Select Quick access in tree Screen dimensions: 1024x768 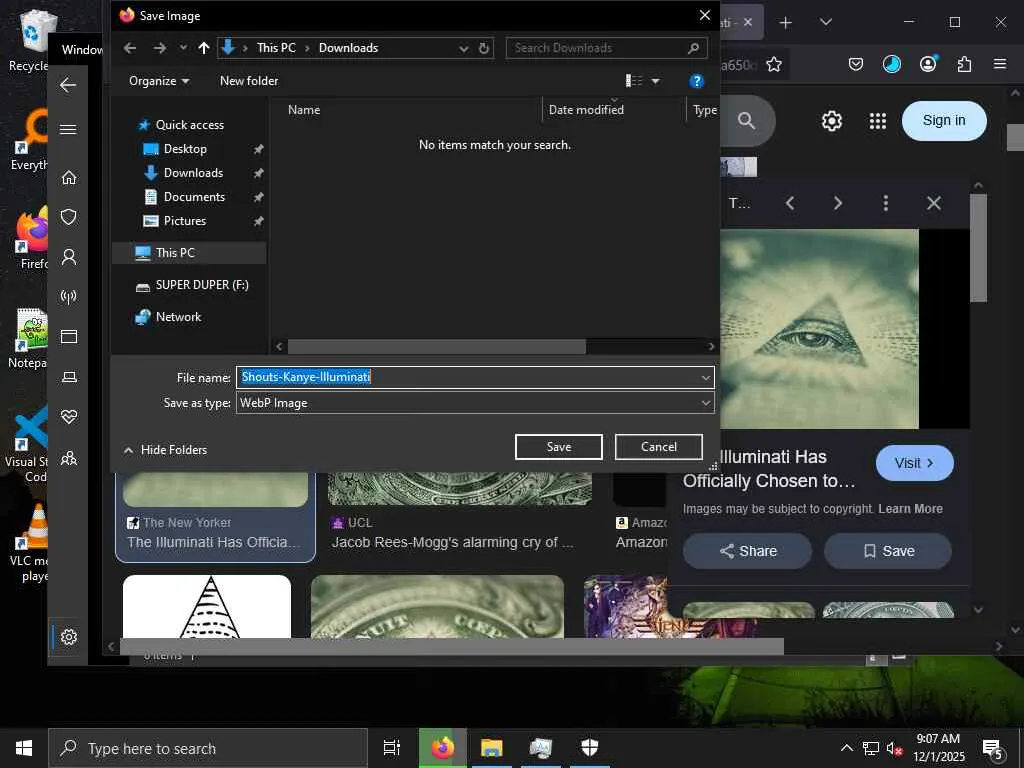click(189, 125)
